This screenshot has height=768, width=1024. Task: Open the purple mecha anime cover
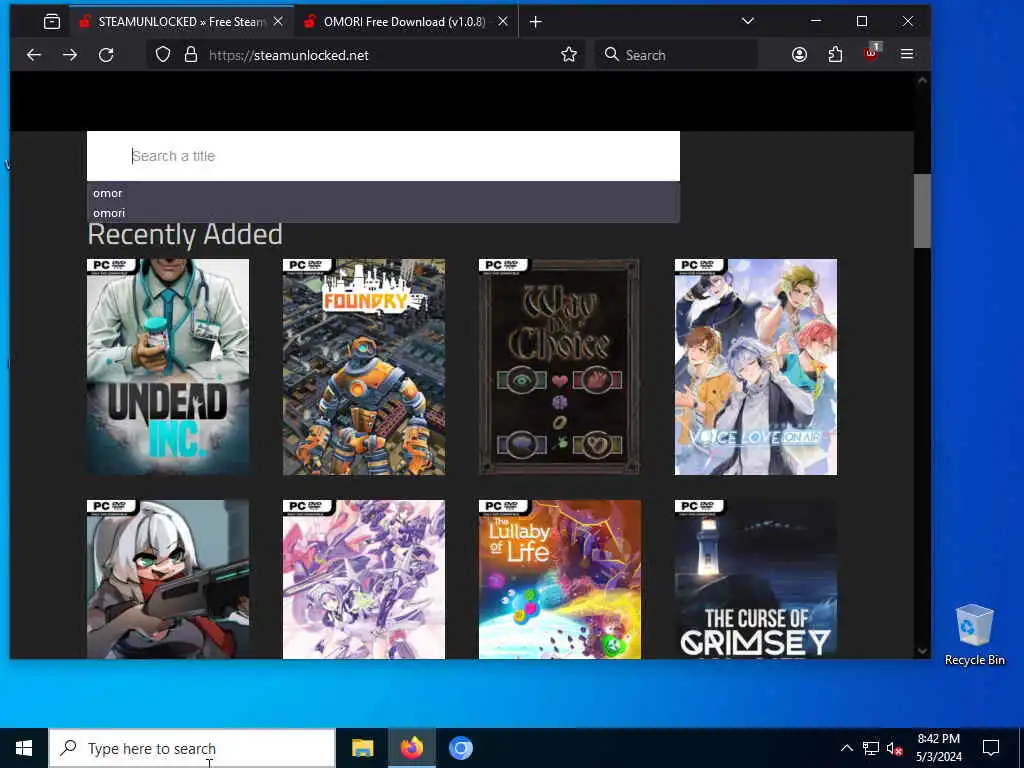pos(364,579)
